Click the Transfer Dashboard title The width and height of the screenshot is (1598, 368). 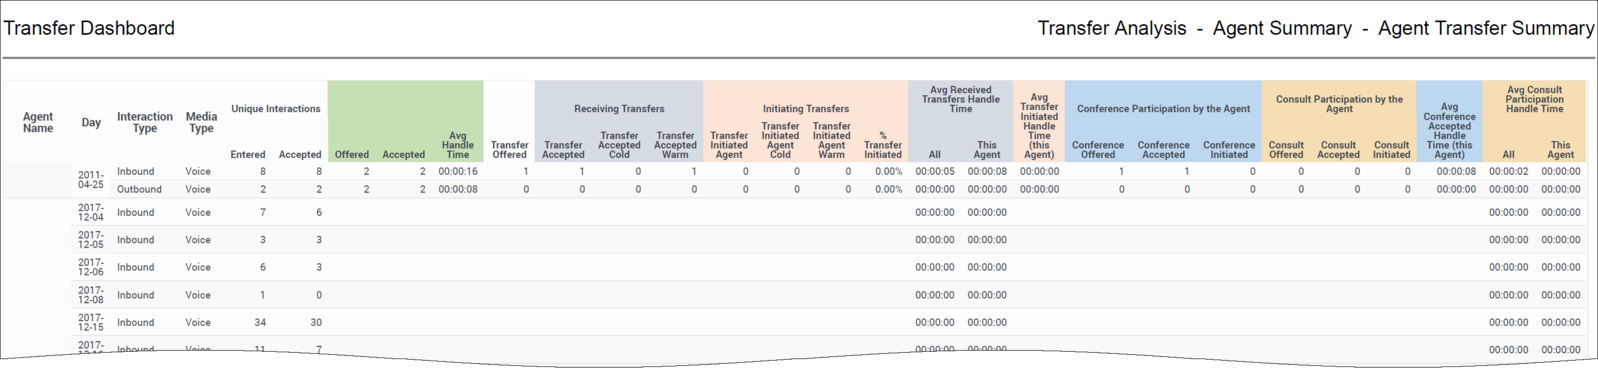90,28
